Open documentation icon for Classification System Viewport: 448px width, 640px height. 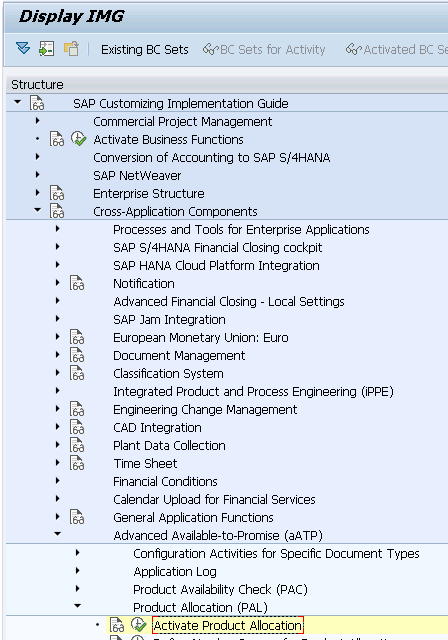tap(77, 373)
